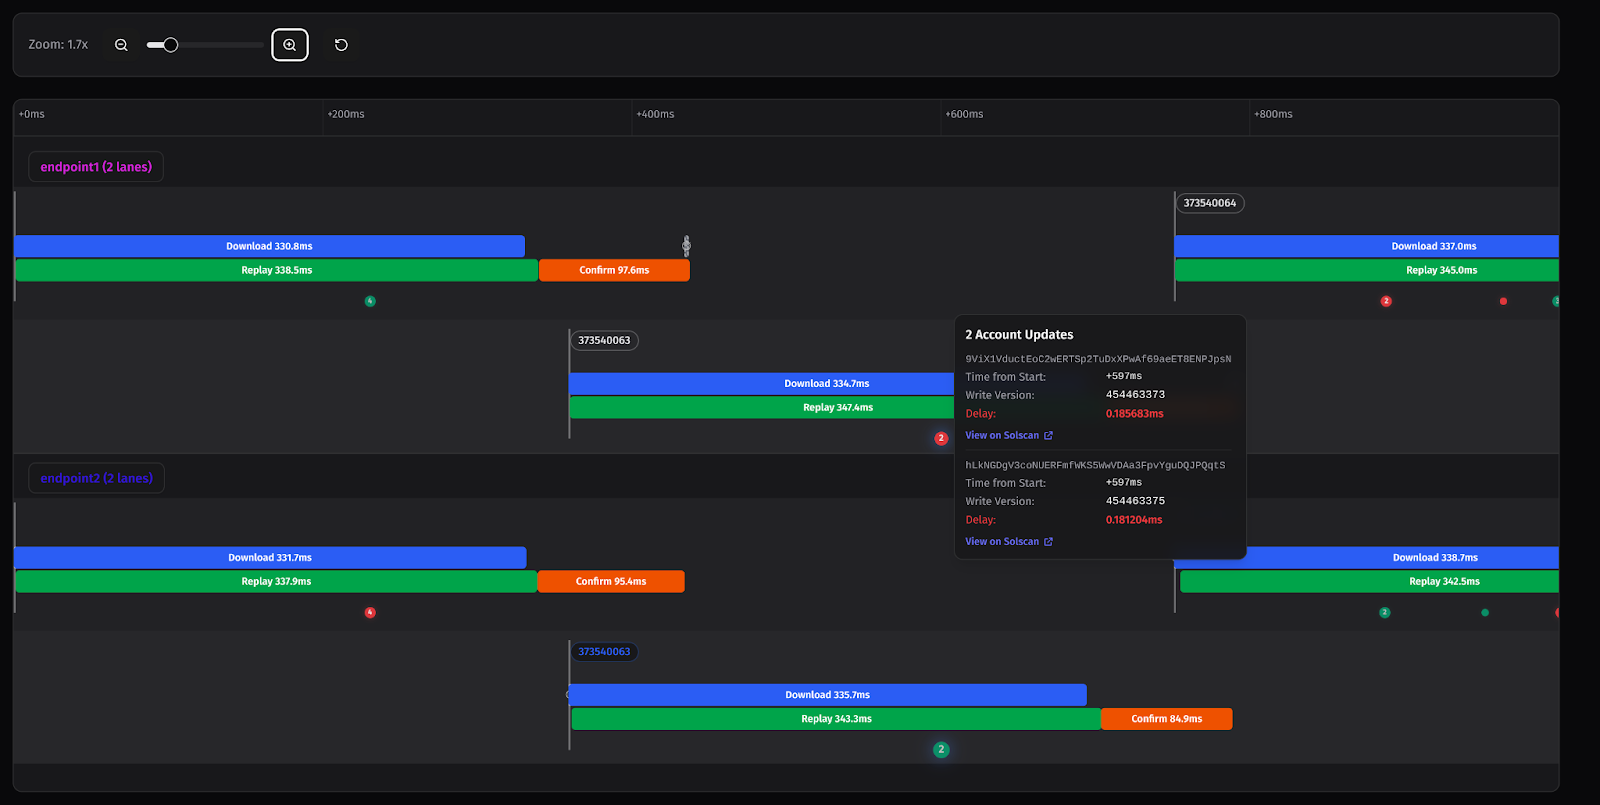
Task: Click the zoom out magnifier icon
Action: pos(121,45)
